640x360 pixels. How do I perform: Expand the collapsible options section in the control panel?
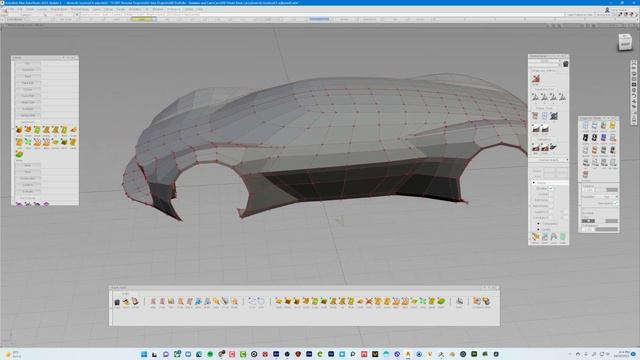534,182
